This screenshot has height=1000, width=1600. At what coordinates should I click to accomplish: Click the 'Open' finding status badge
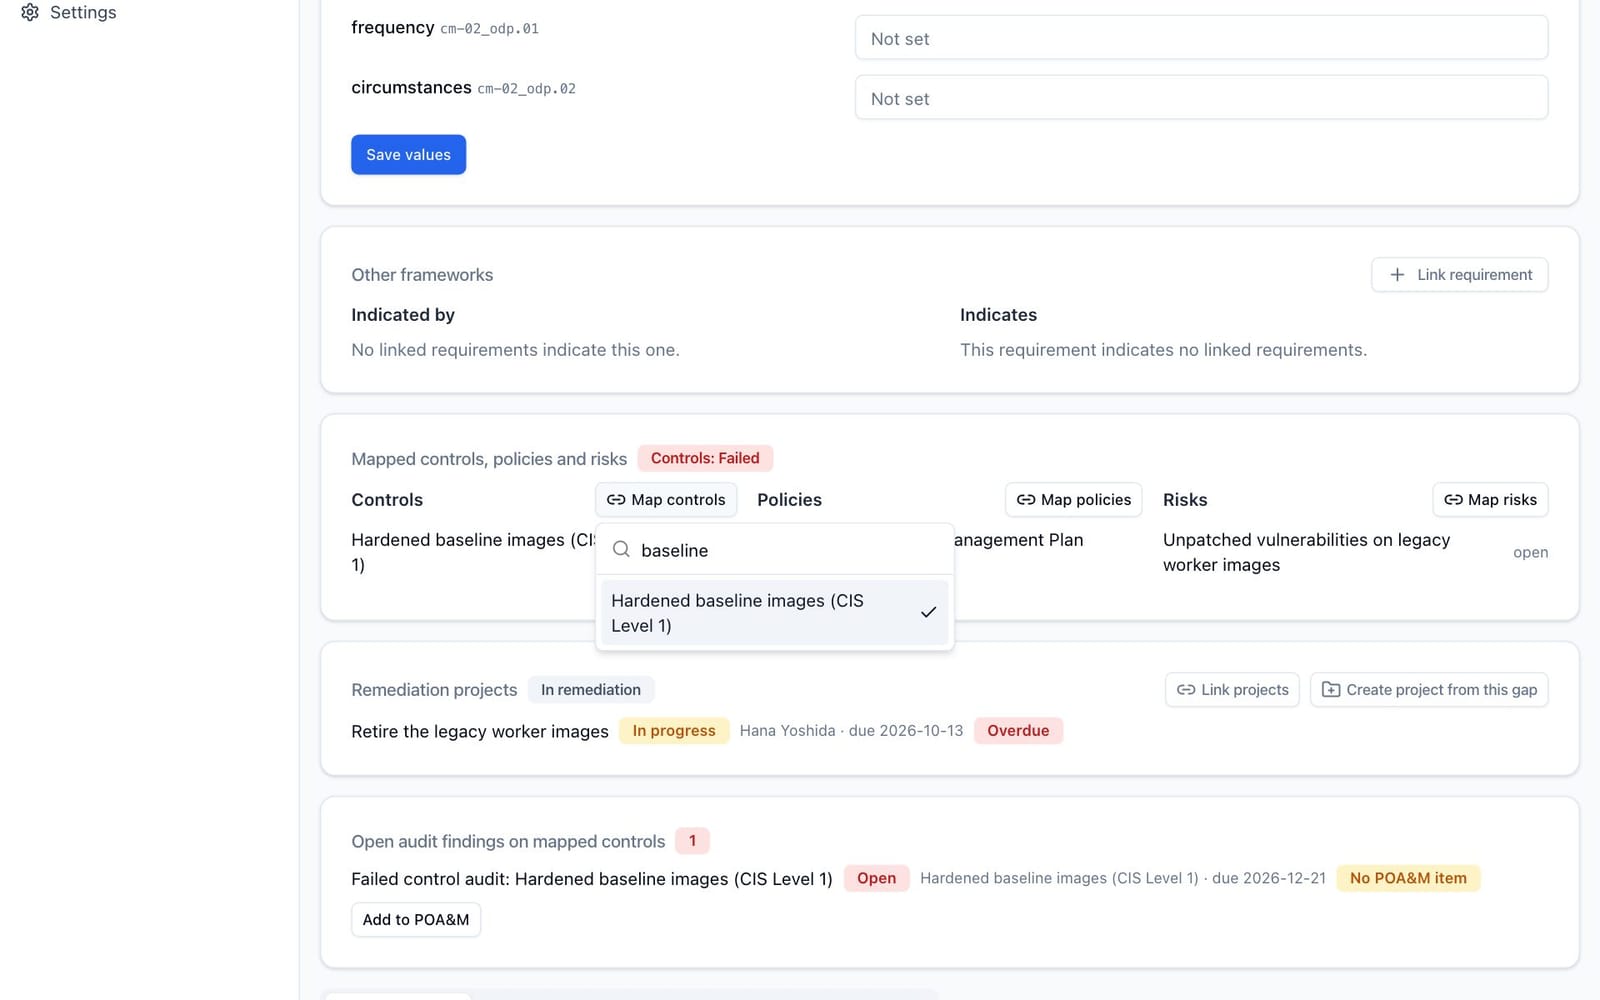[876, 878]
